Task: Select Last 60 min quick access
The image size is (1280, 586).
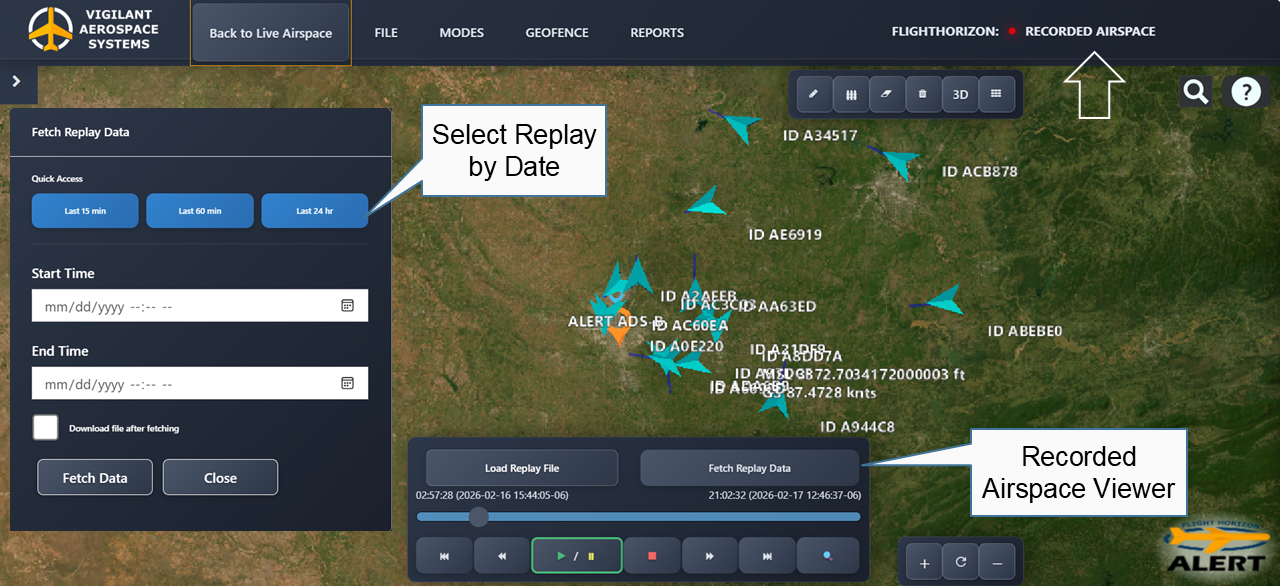Action: [x=200, y=211]
